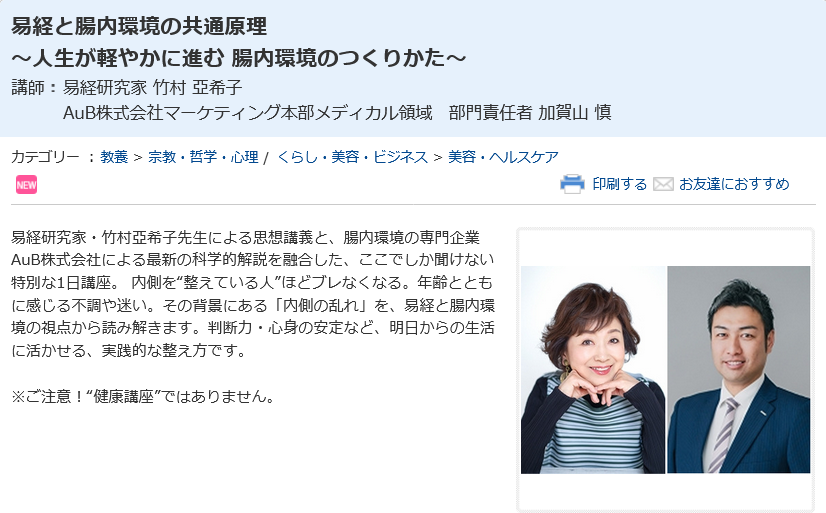Open the 美容・ヘルスケア category link
826x513 pixels.
pos(503,157)
